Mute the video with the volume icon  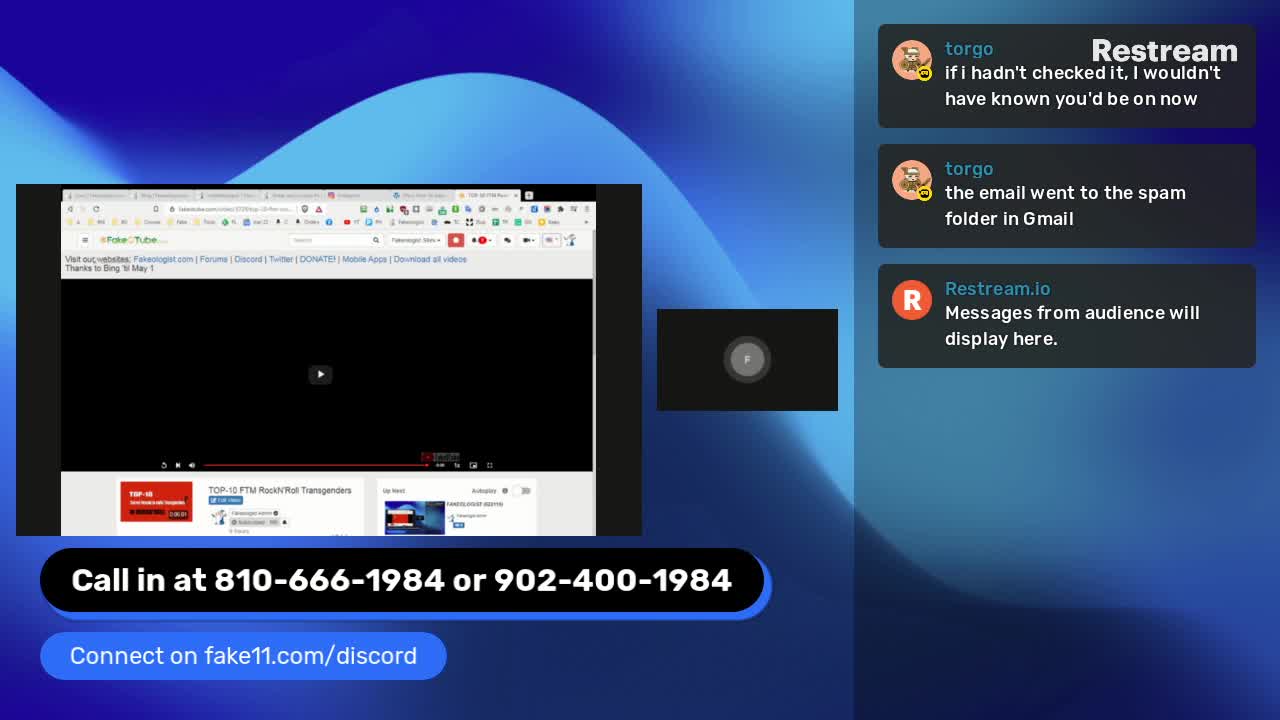(192, 465)
